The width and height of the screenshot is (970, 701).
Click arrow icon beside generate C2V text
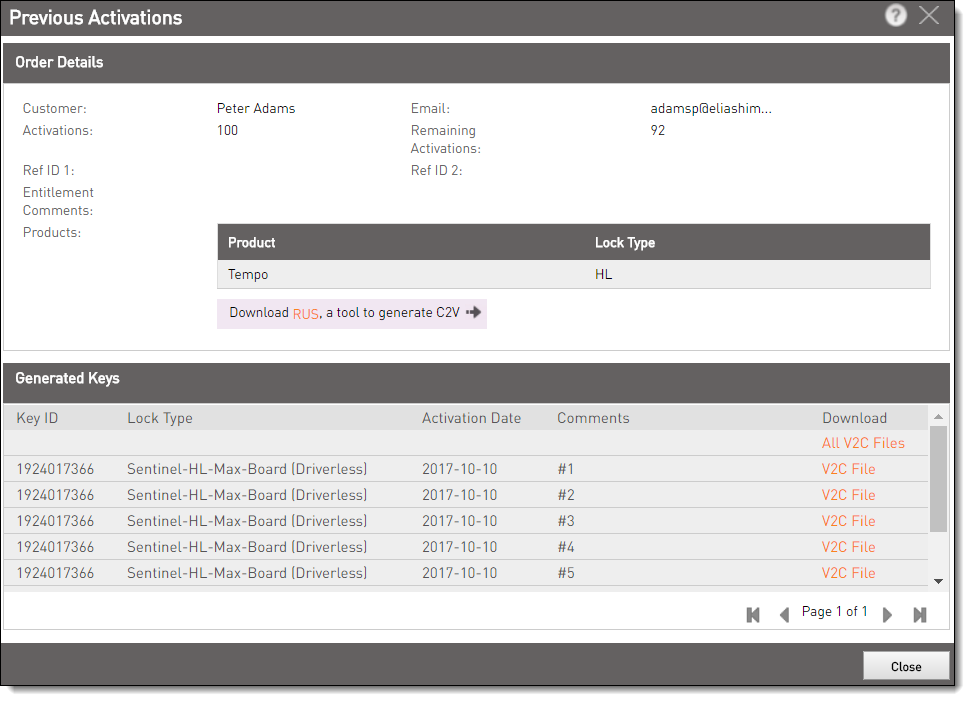[473, 312]
